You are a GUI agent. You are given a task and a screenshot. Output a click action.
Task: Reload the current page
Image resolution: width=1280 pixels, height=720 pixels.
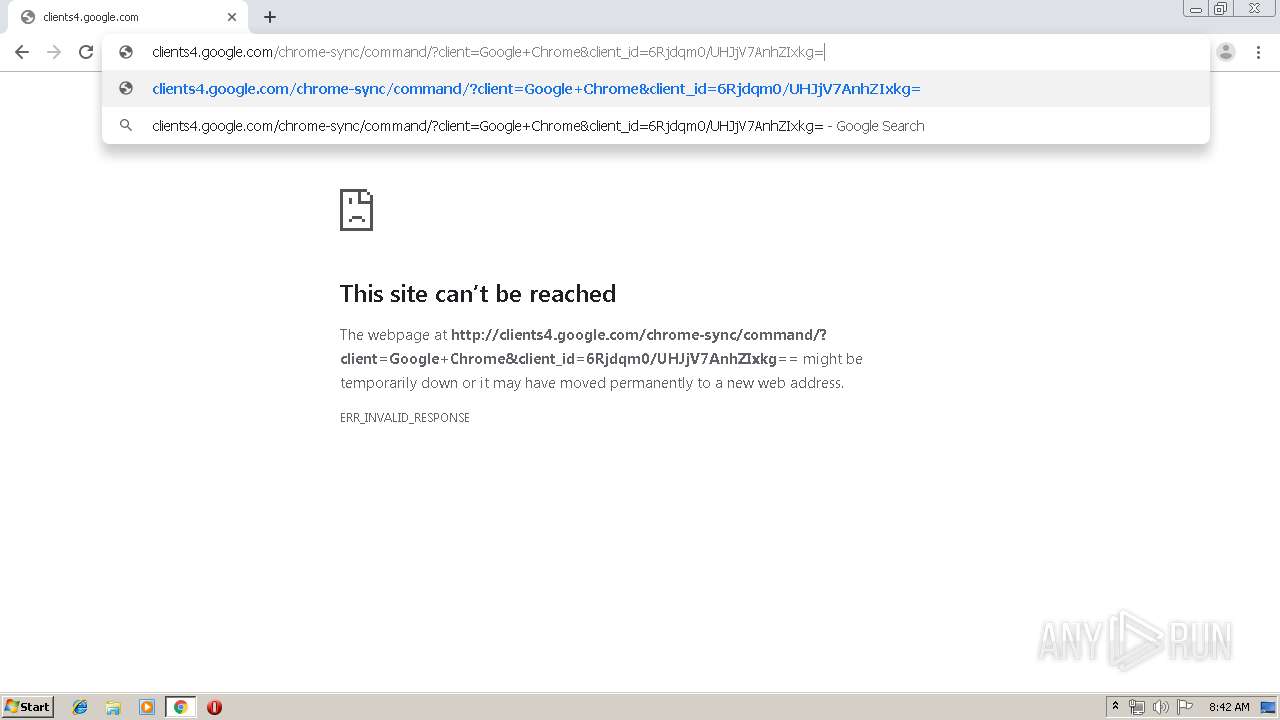[86, 52]
